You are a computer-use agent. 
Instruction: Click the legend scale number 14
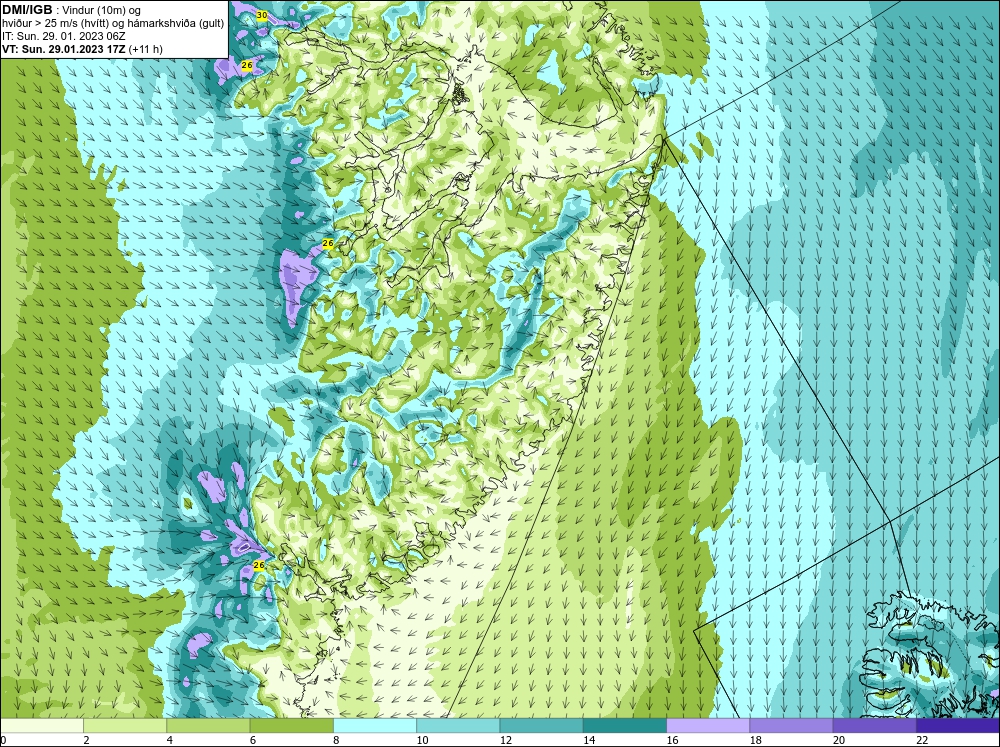tap(589, 740)
